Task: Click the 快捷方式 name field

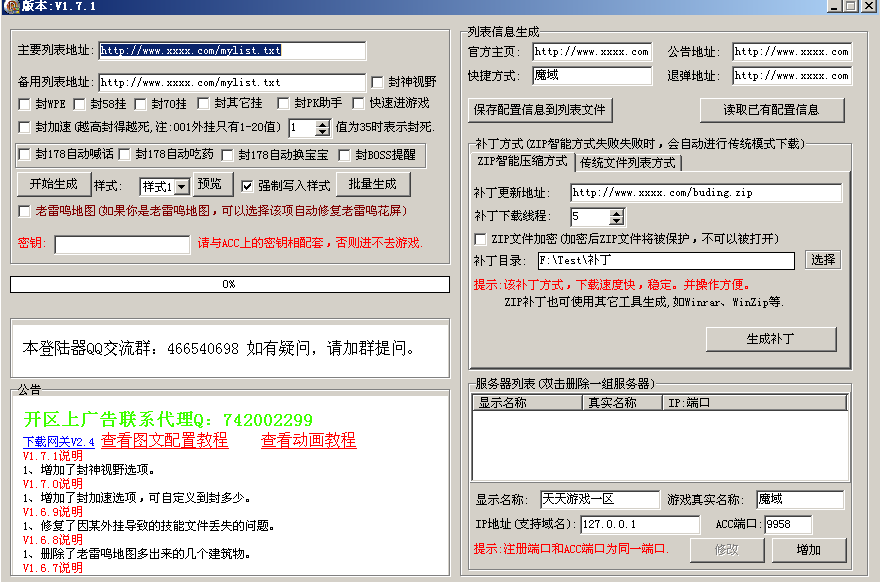Action: tap(592, 75)
